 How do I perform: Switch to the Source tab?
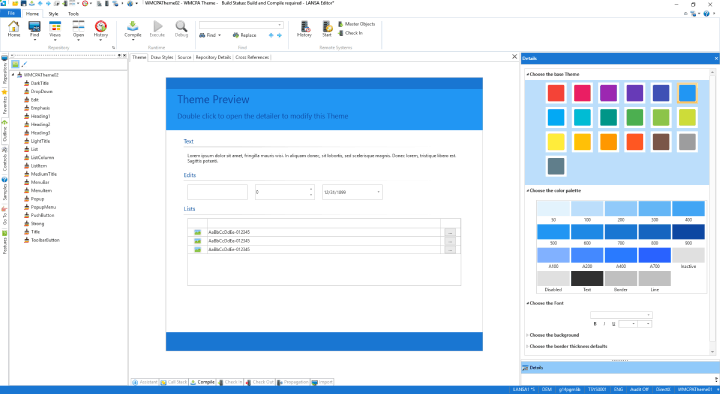click(x=184, y=57)
